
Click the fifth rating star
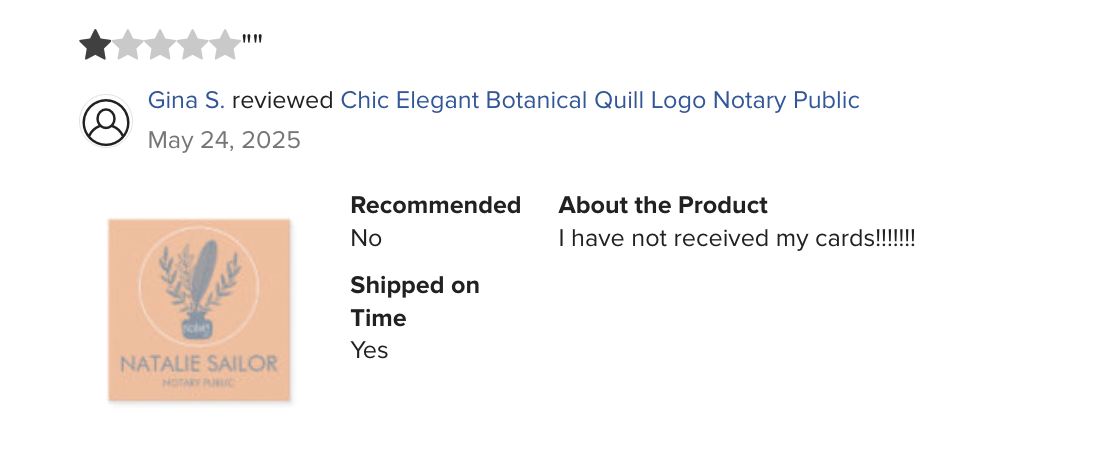coord(224,45)
